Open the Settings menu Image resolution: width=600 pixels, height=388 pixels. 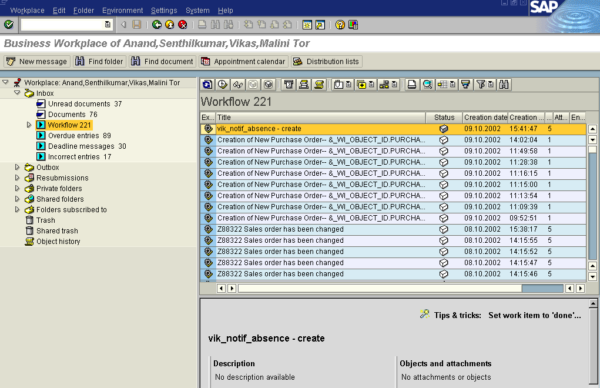click(x=164, y=10)
